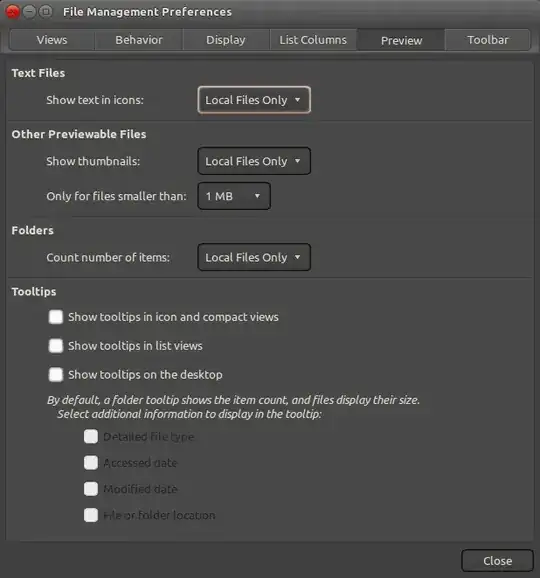Click the window minimize icon in titlebar
540x578 pixels.
(29, 12)
